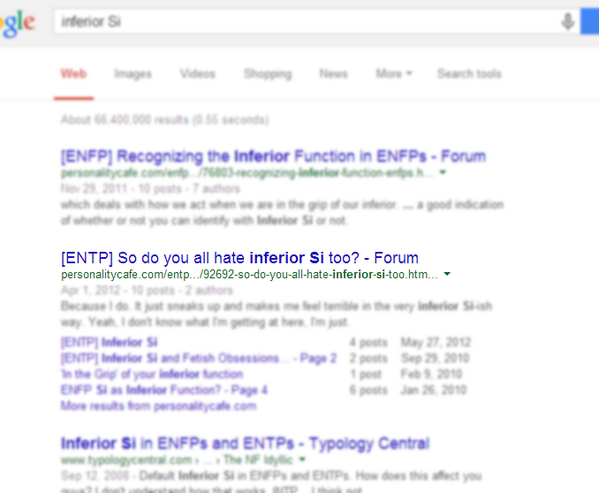Image resolution: width=599 pixels, height=493 pixels.
Task: Select the Web tab
Action: pyautogui.click(x=73, y=73)
